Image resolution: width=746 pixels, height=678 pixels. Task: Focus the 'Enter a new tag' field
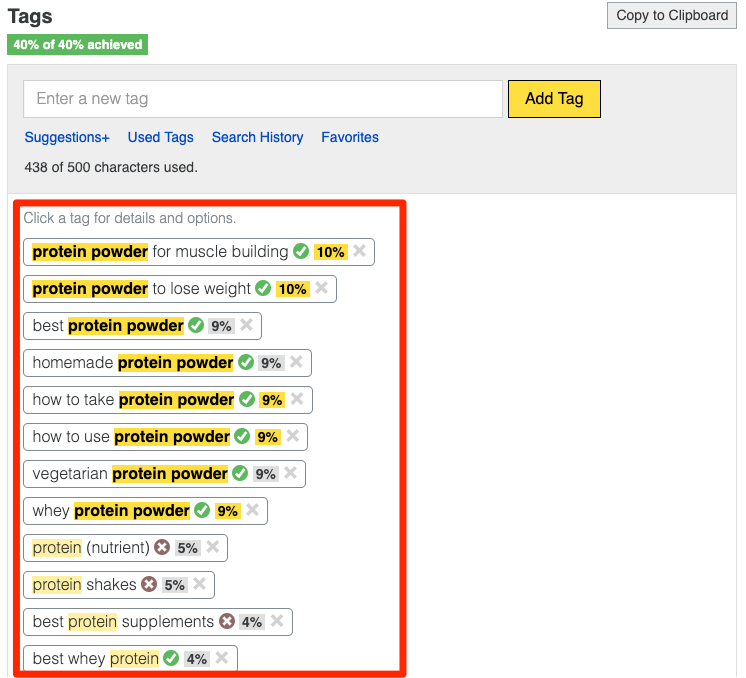[x=262, y=99]
